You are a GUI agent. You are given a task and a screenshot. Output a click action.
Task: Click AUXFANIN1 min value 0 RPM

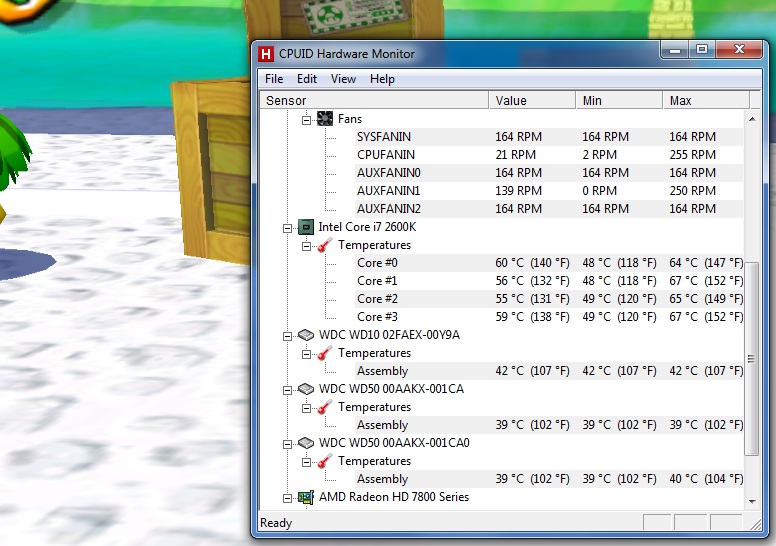coord(599,191)
